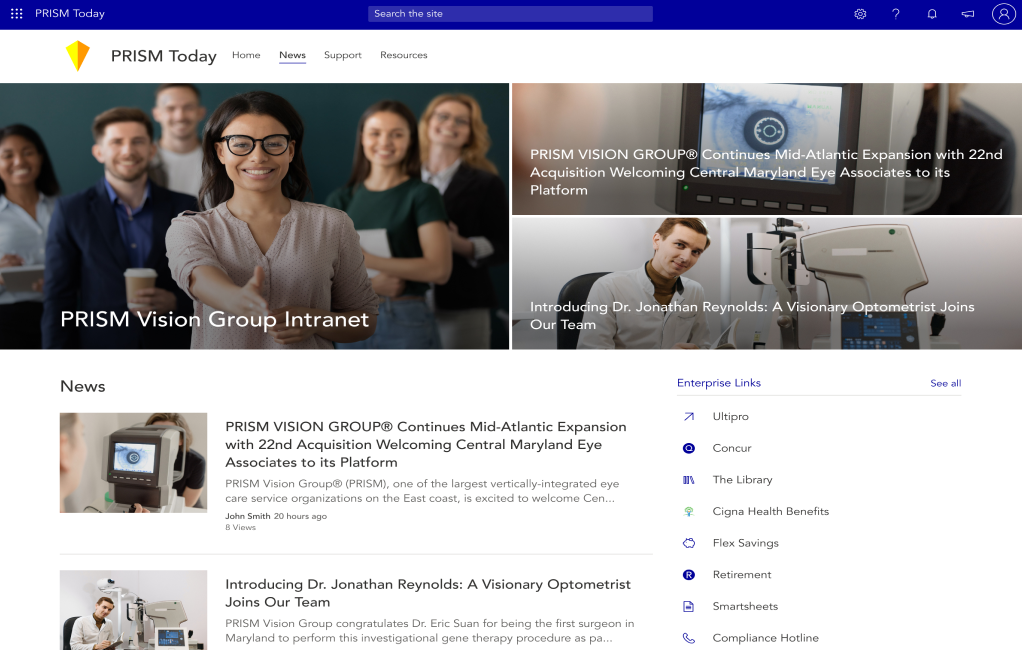
Task: Click the Dr. Eric Suan article summary text
Action: [430, 631]
